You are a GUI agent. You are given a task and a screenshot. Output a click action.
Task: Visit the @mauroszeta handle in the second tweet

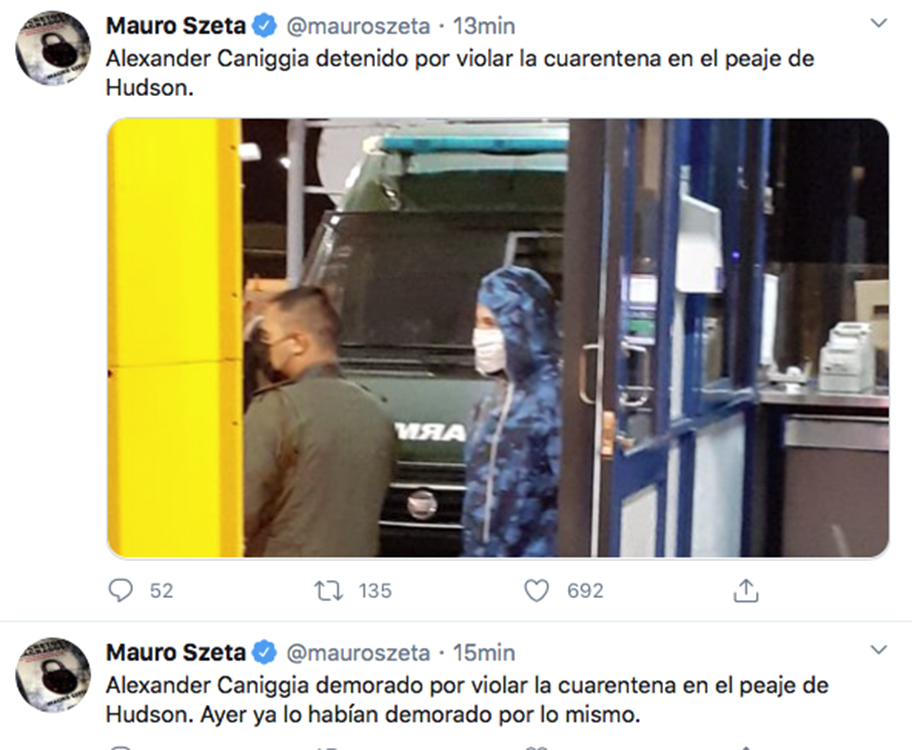[358, 653]
